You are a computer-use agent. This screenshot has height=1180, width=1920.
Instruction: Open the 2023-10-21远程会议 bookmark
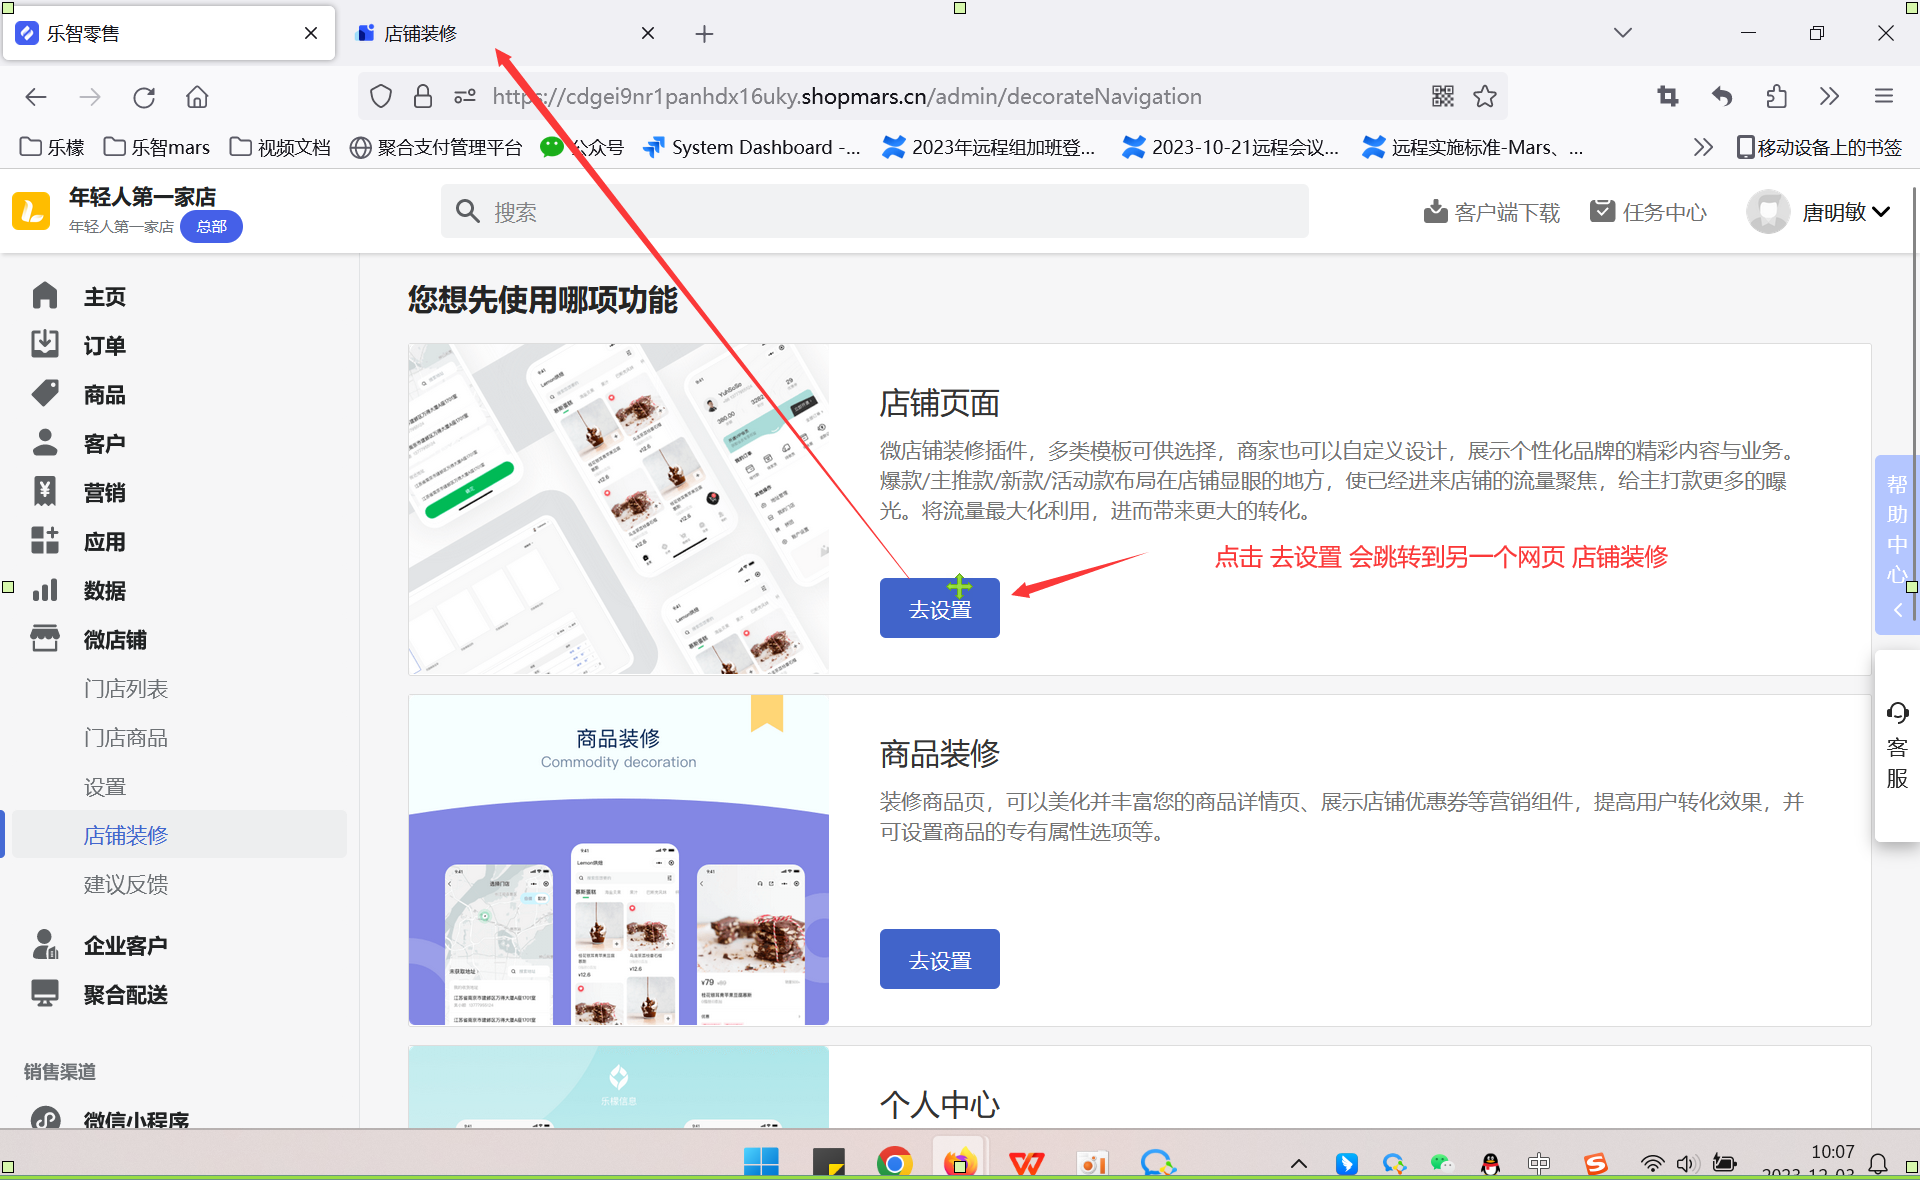(1230, 147)
